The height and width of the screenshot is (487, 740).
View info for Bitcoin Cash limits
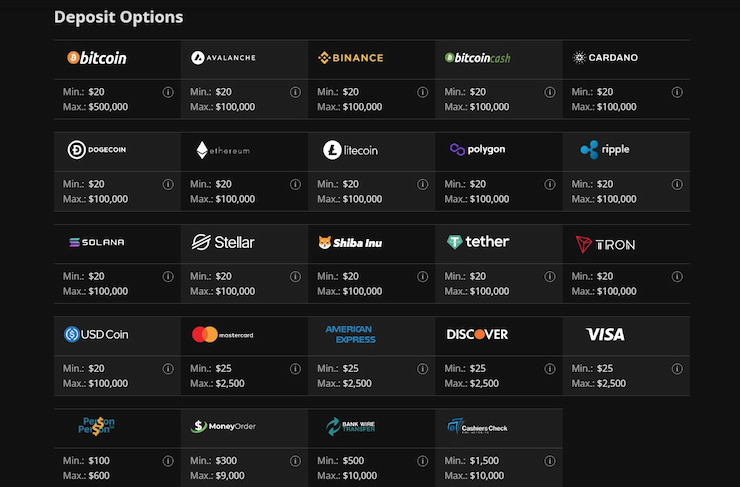550,92
